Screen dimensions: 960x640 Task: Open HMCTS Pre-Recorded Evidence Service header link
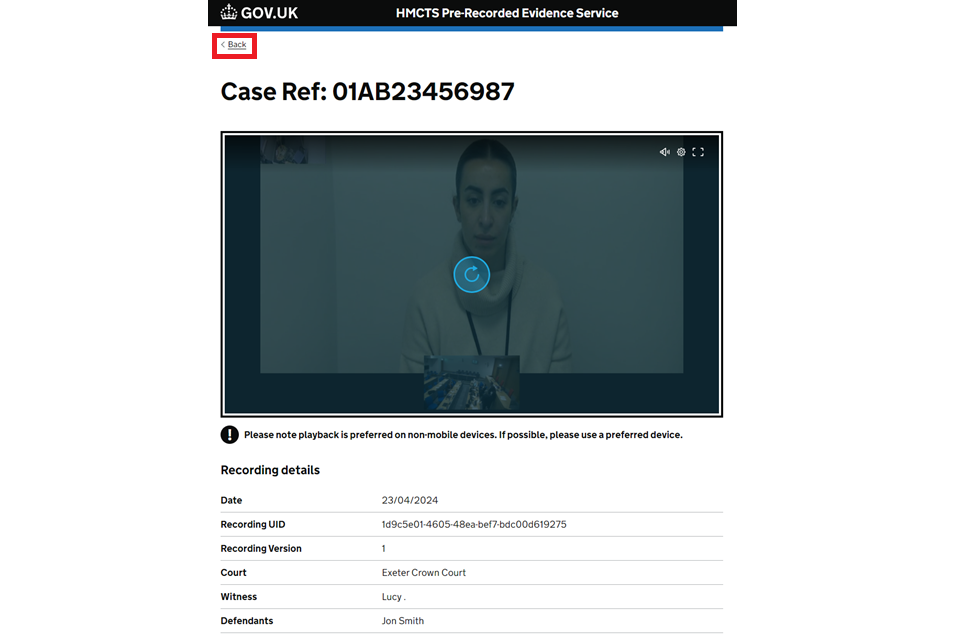[x=507, y=13]
